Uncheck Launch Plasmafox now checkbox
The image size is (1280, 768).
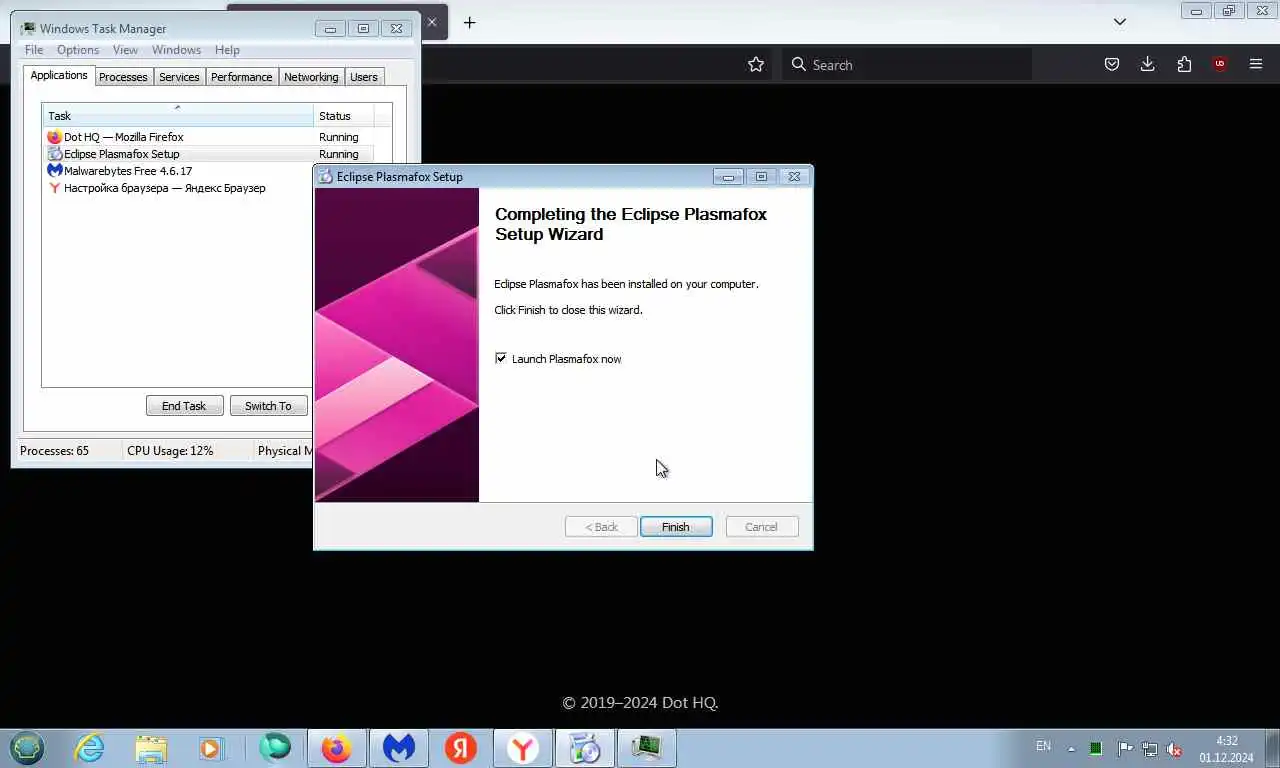click(501, 358)
